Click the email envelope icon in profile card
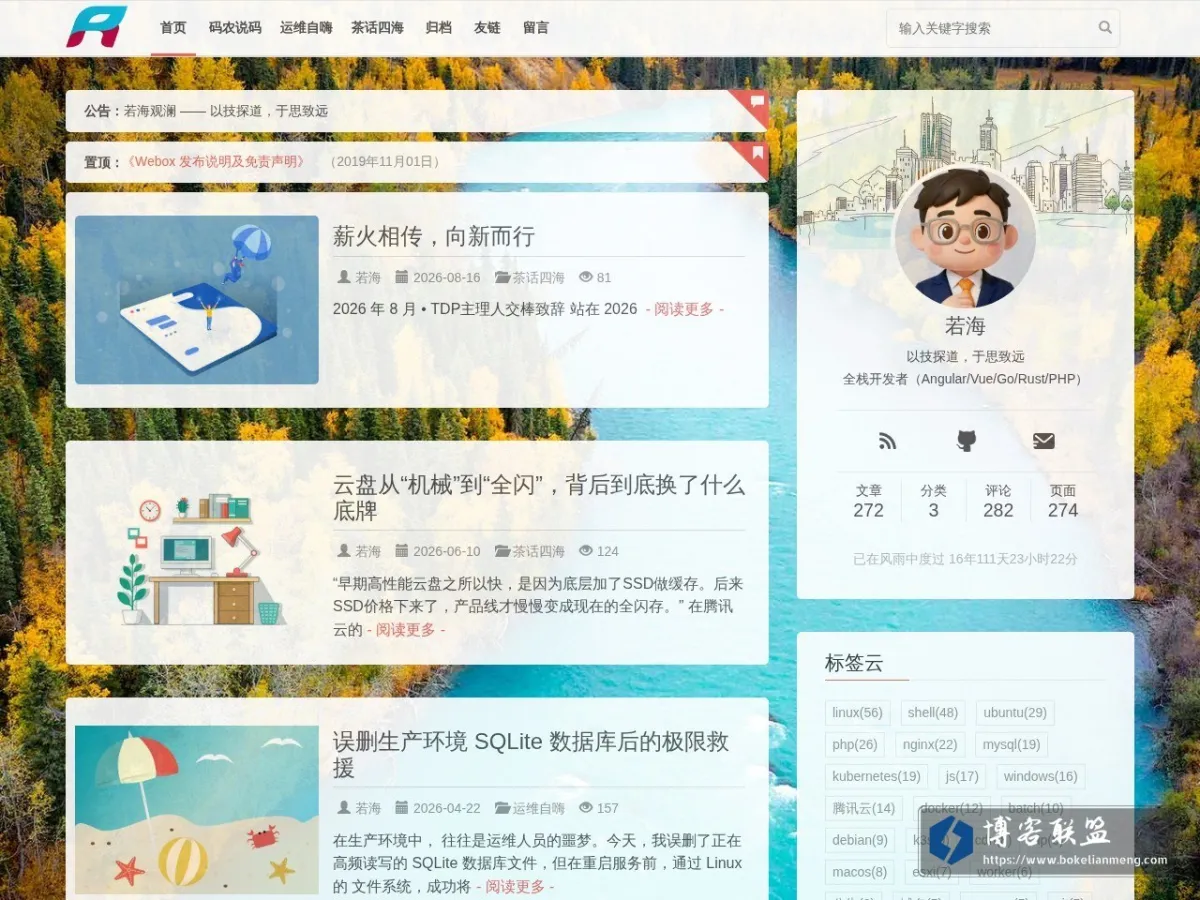This screenshot has width=1200, height=900. (1044, 441)
